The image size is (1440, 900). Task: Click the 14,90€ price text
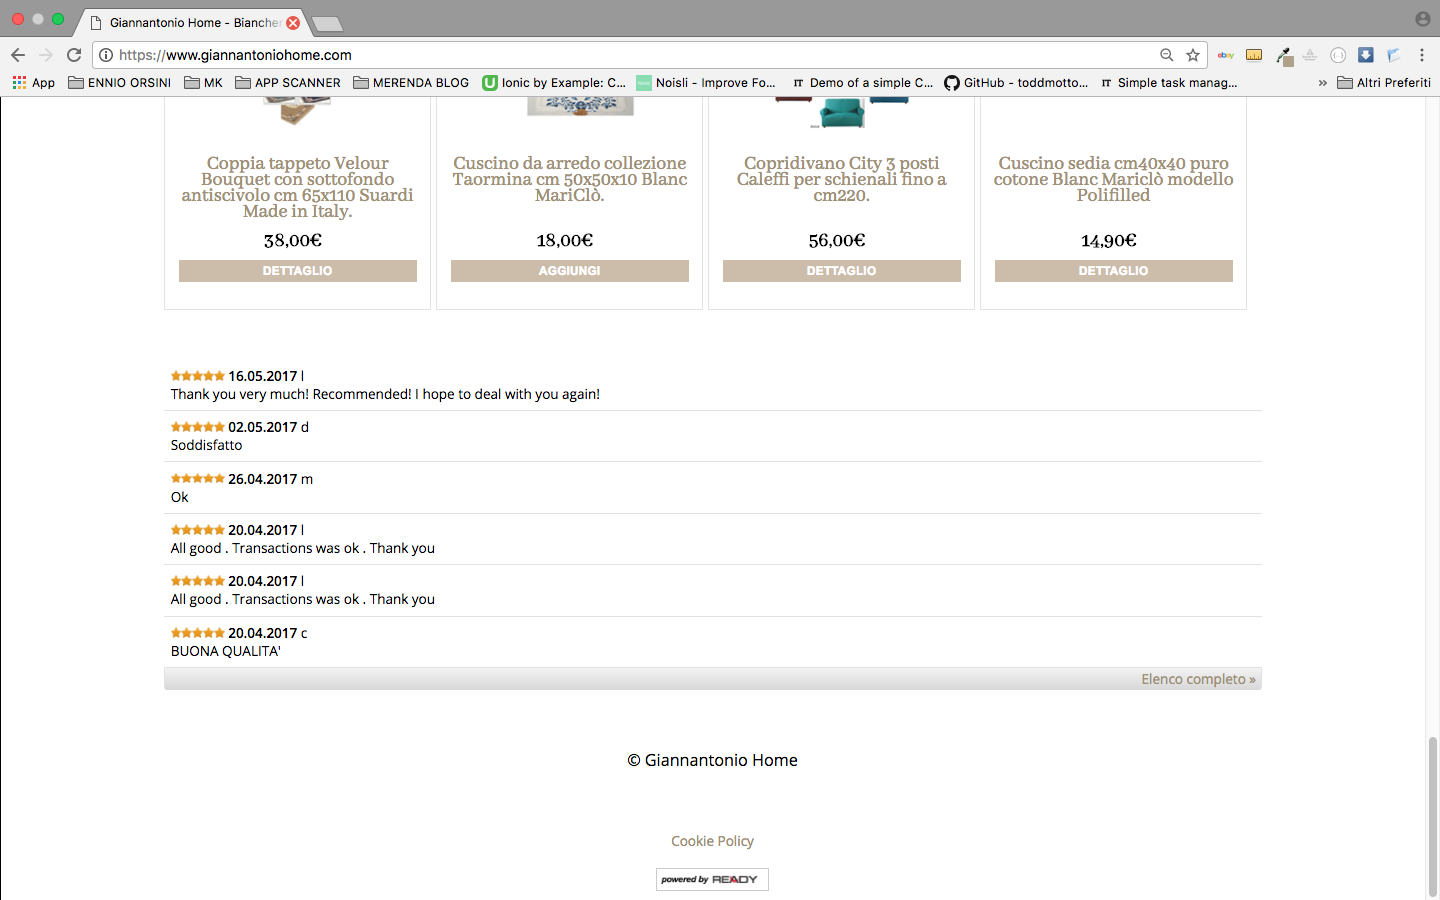[1109, 240]
